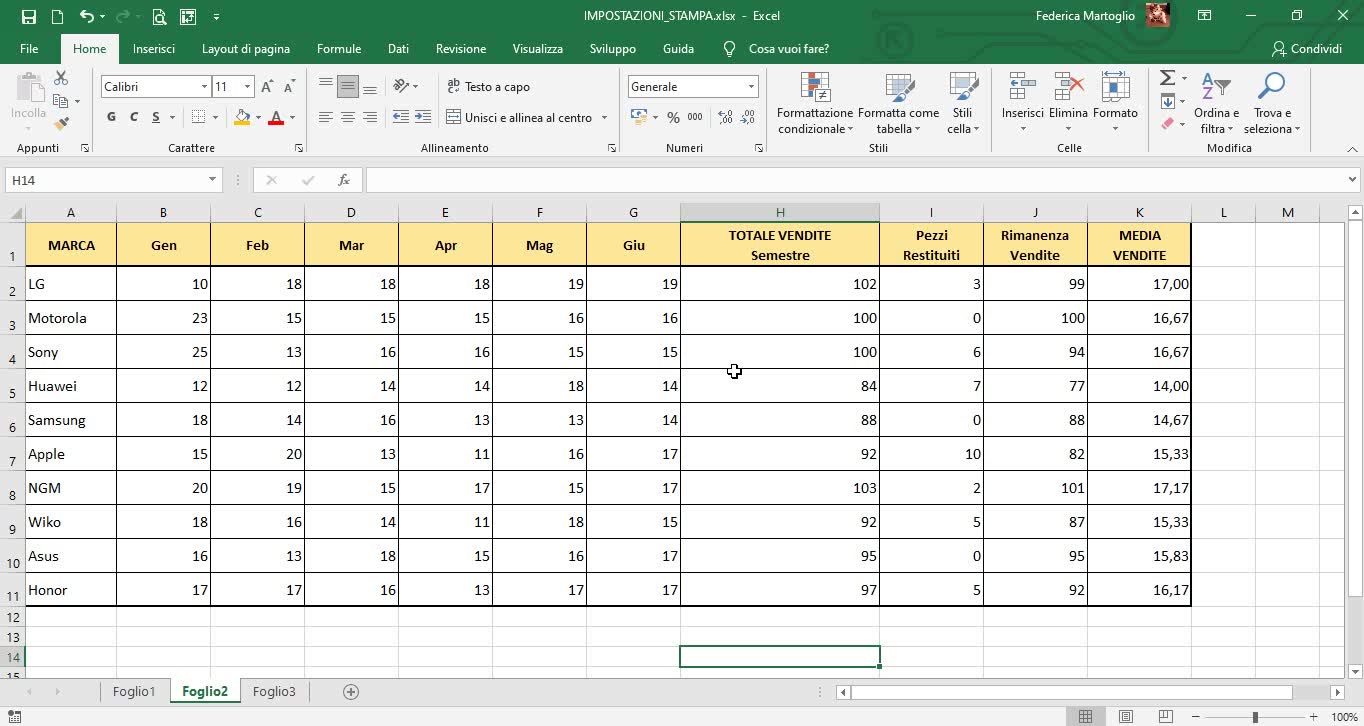Click the Copy icon in Appunti group
The image size is (1364, 726).
click(61, 101)
